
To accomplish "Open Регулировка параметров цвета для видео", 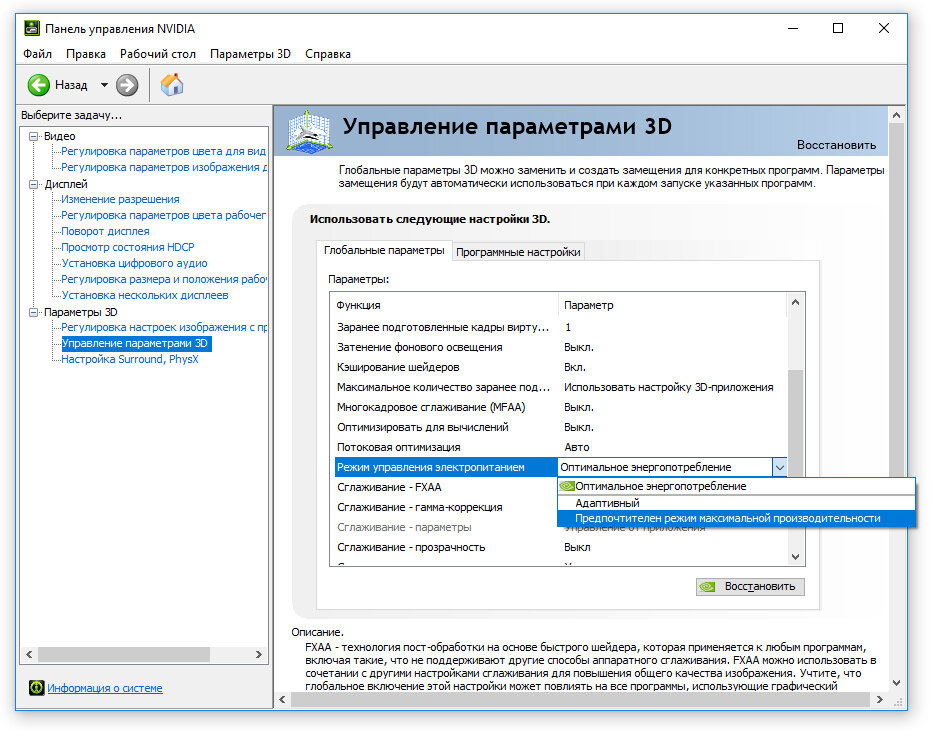I will point(164,152).
